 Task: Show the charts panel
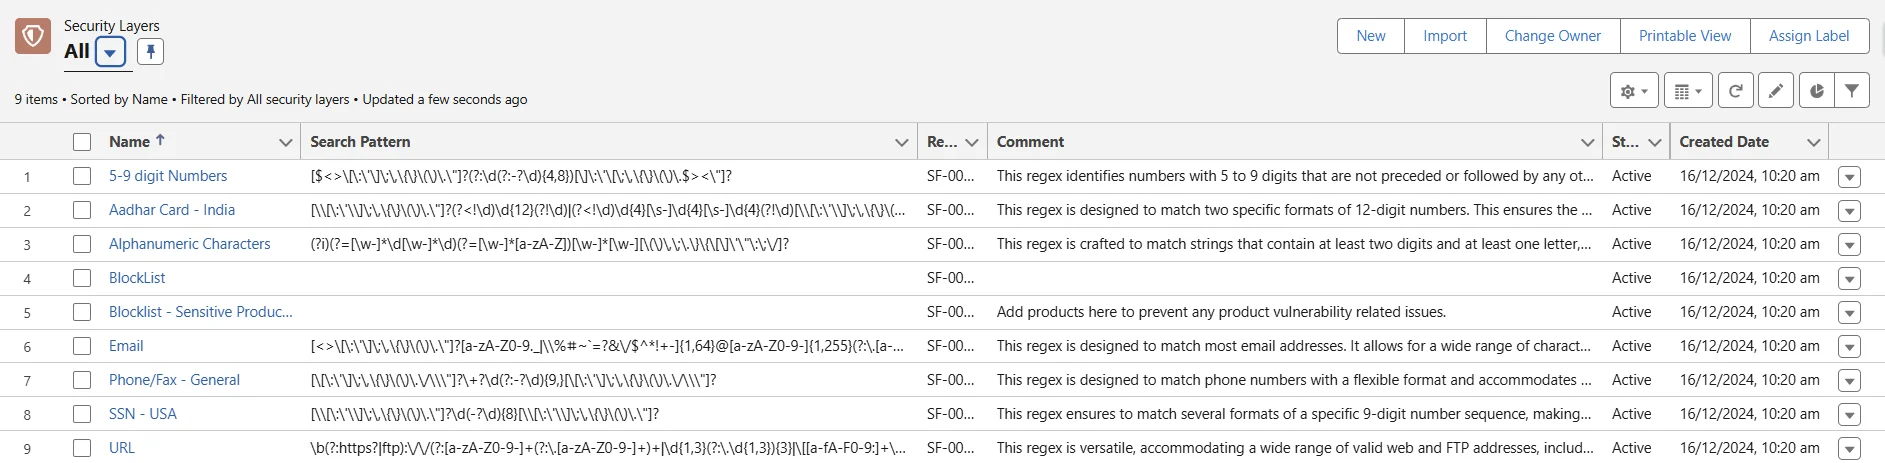(x=1816, y=91)
